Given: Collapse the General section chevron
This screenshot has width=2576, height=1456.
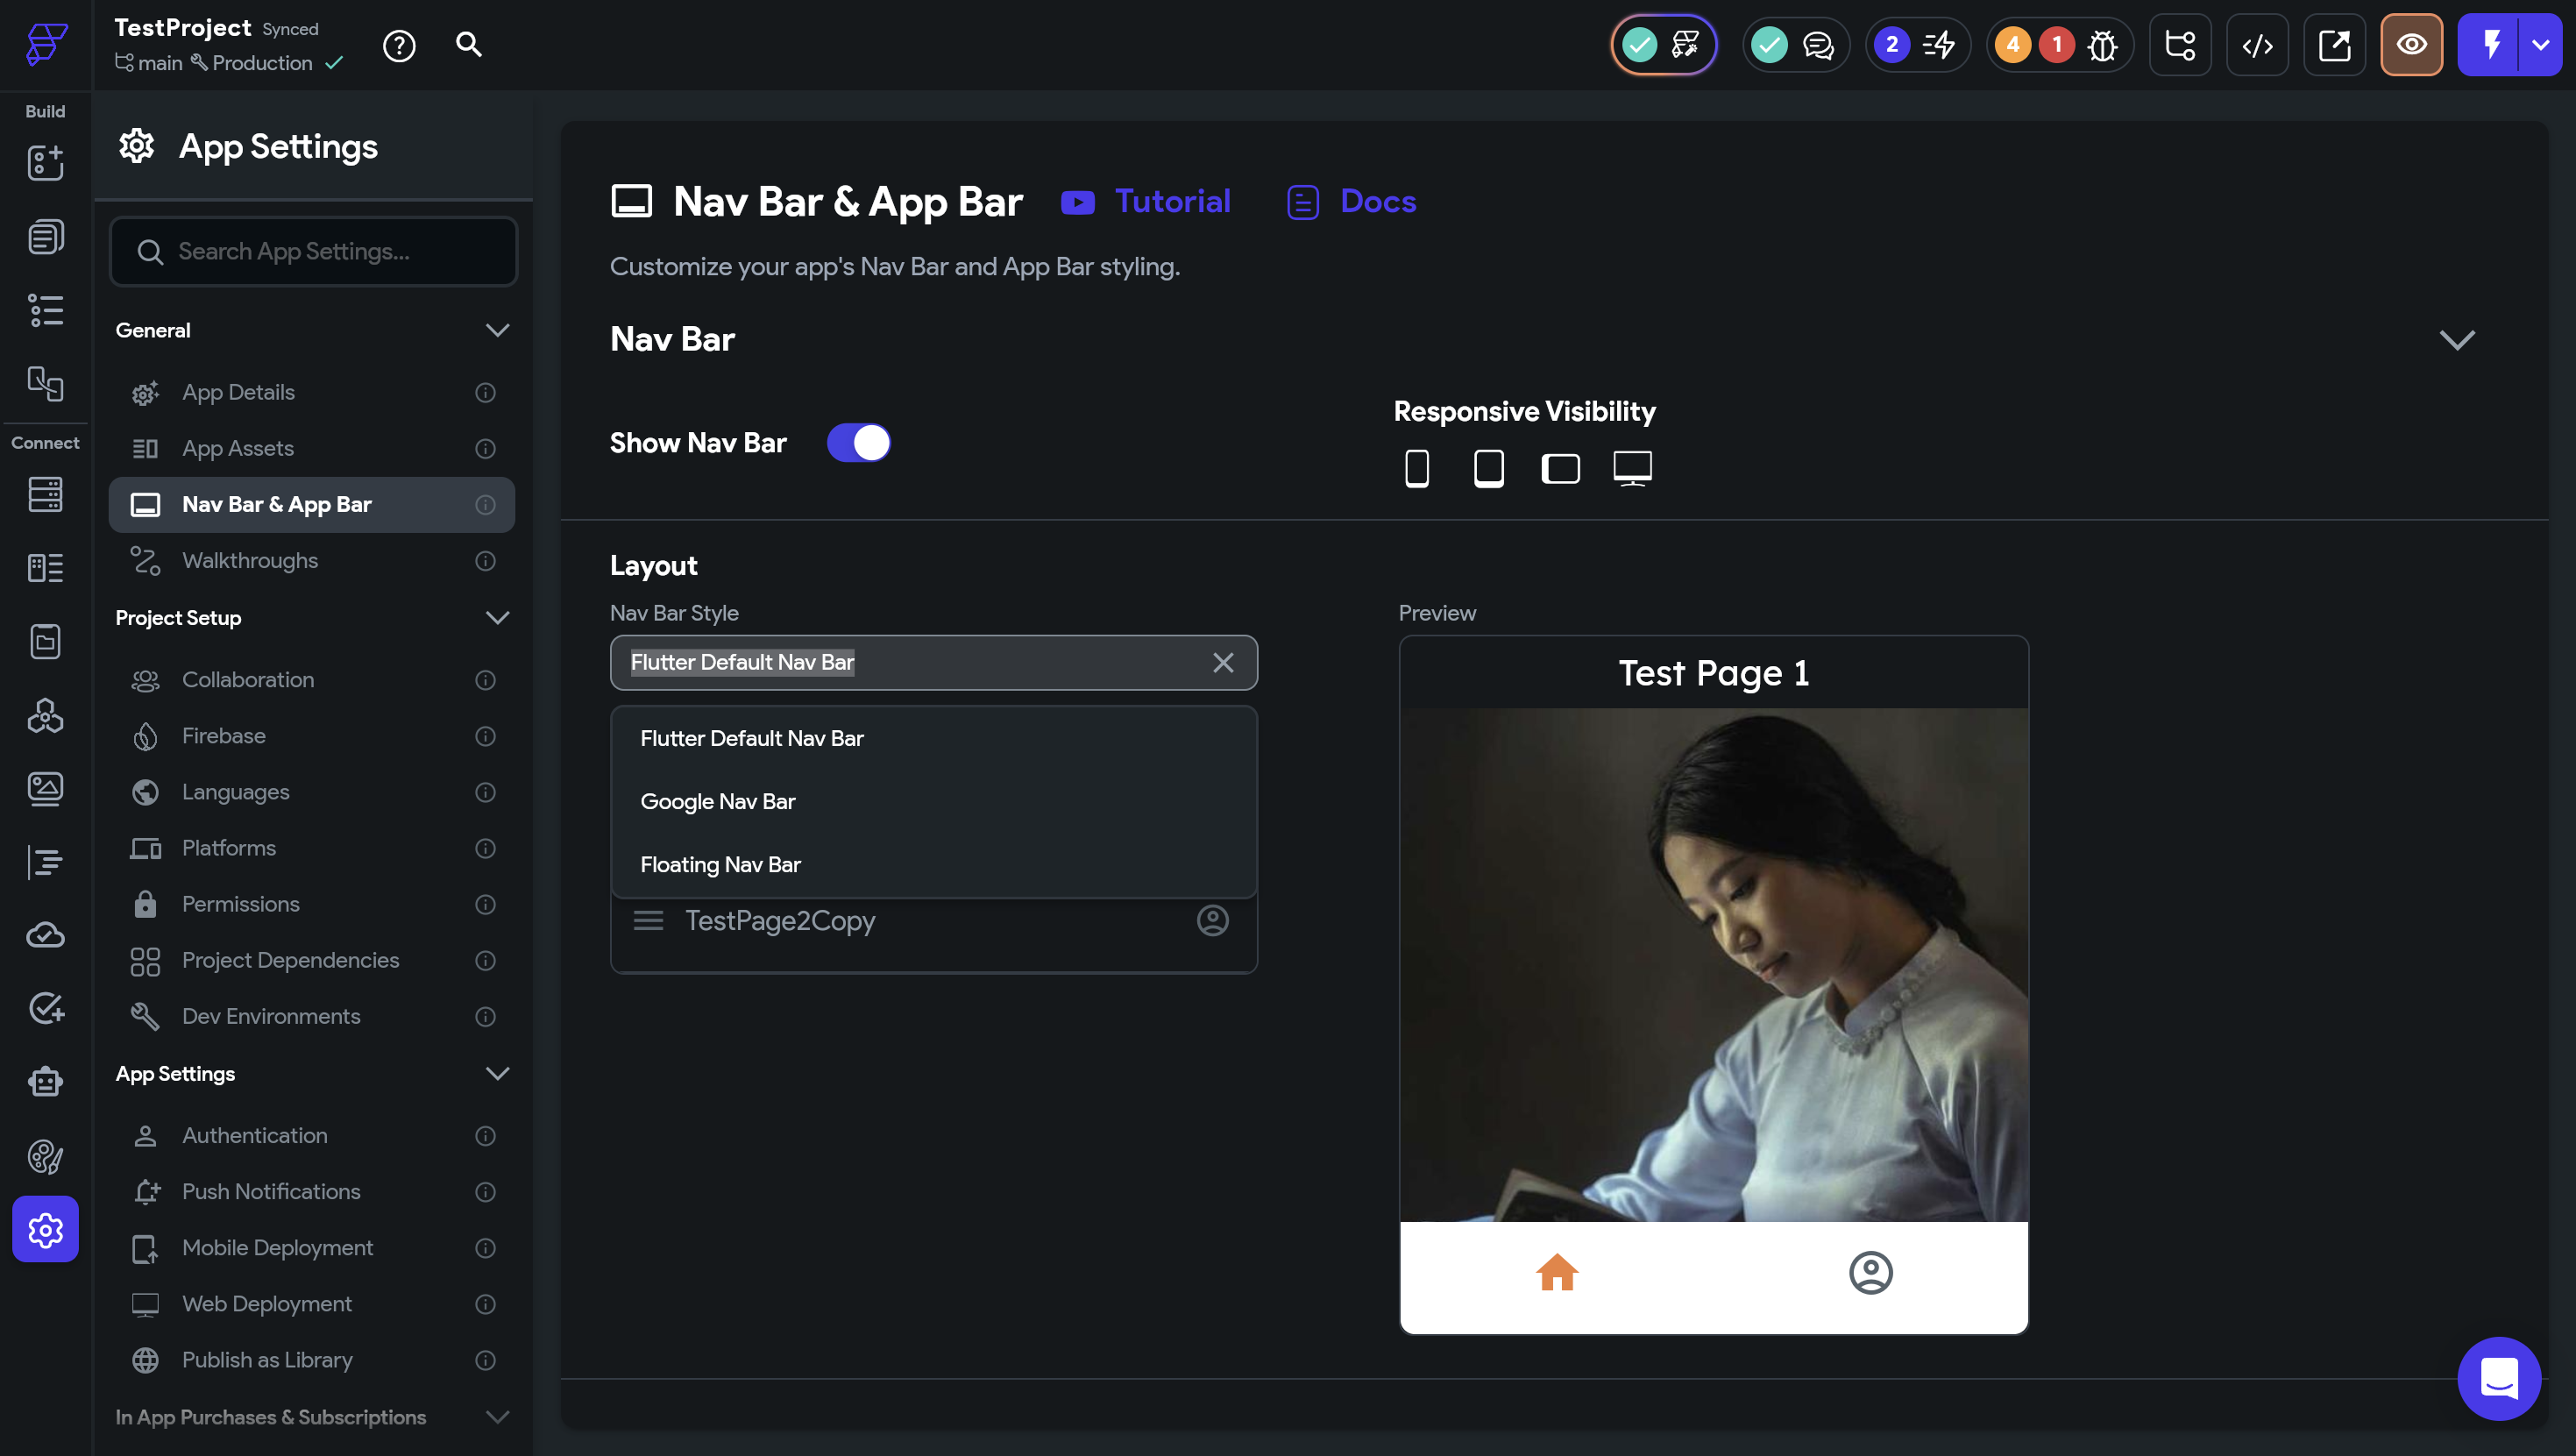Looking at the screenshot, I should coord(497,330).
